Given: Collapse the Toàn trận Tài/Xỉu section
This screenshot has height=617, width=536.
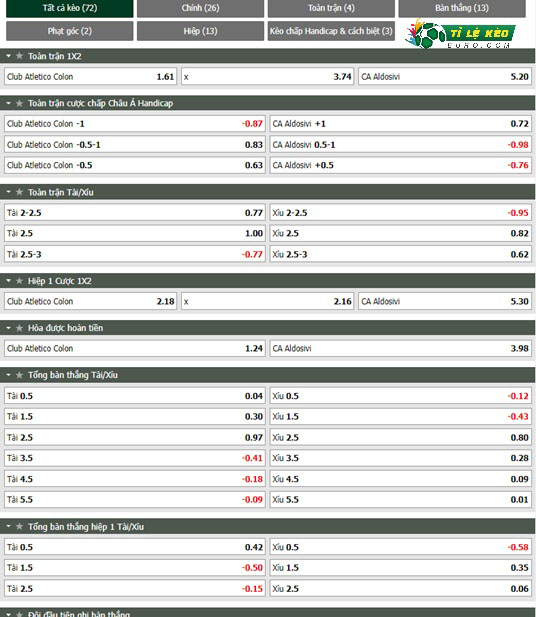Looking at the screenshot, I should [x=8, y=192].
